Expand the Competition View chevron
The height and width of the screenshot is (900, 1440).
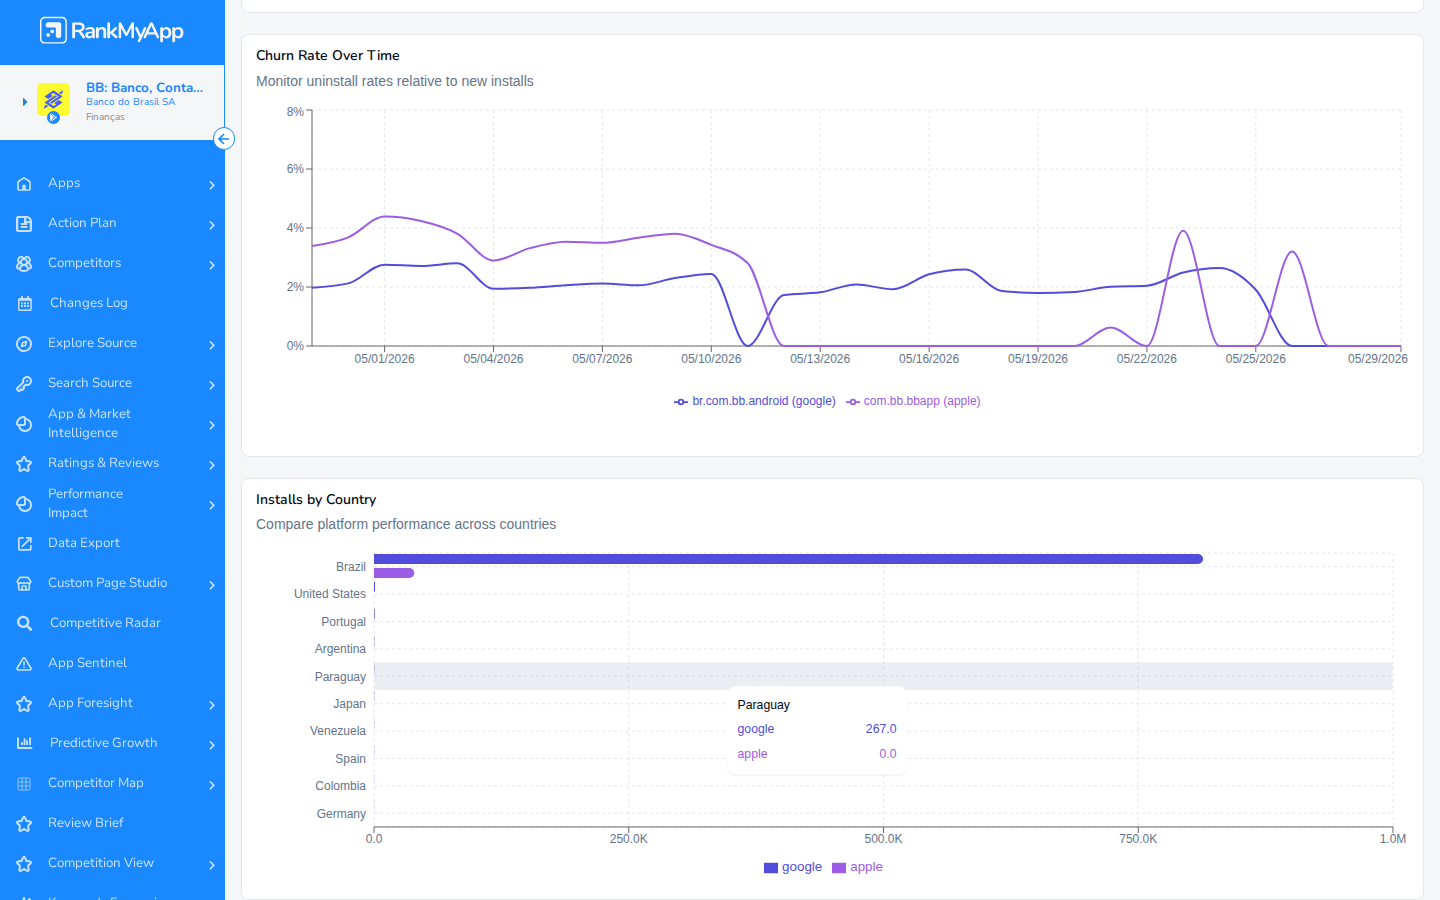pos(212,865)
